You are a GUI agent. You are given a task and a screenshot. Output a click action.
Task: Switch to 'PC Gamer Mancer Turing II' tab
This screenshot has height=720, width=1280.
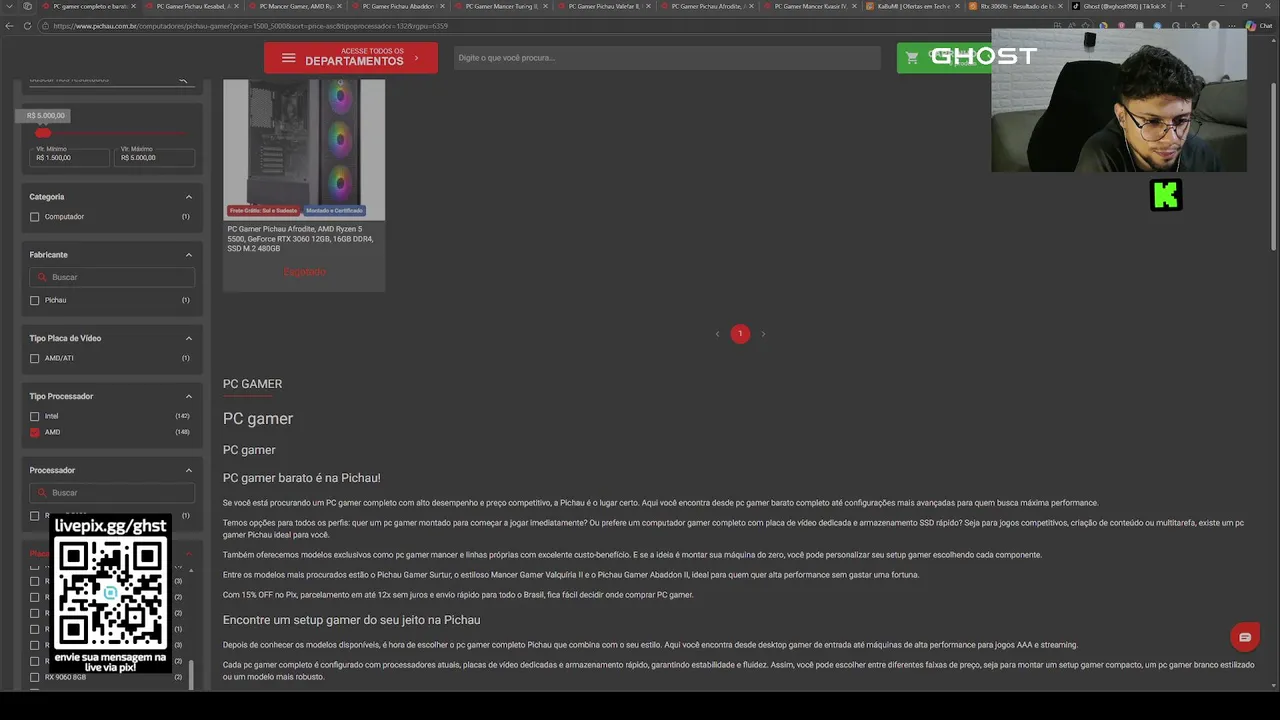500,6
